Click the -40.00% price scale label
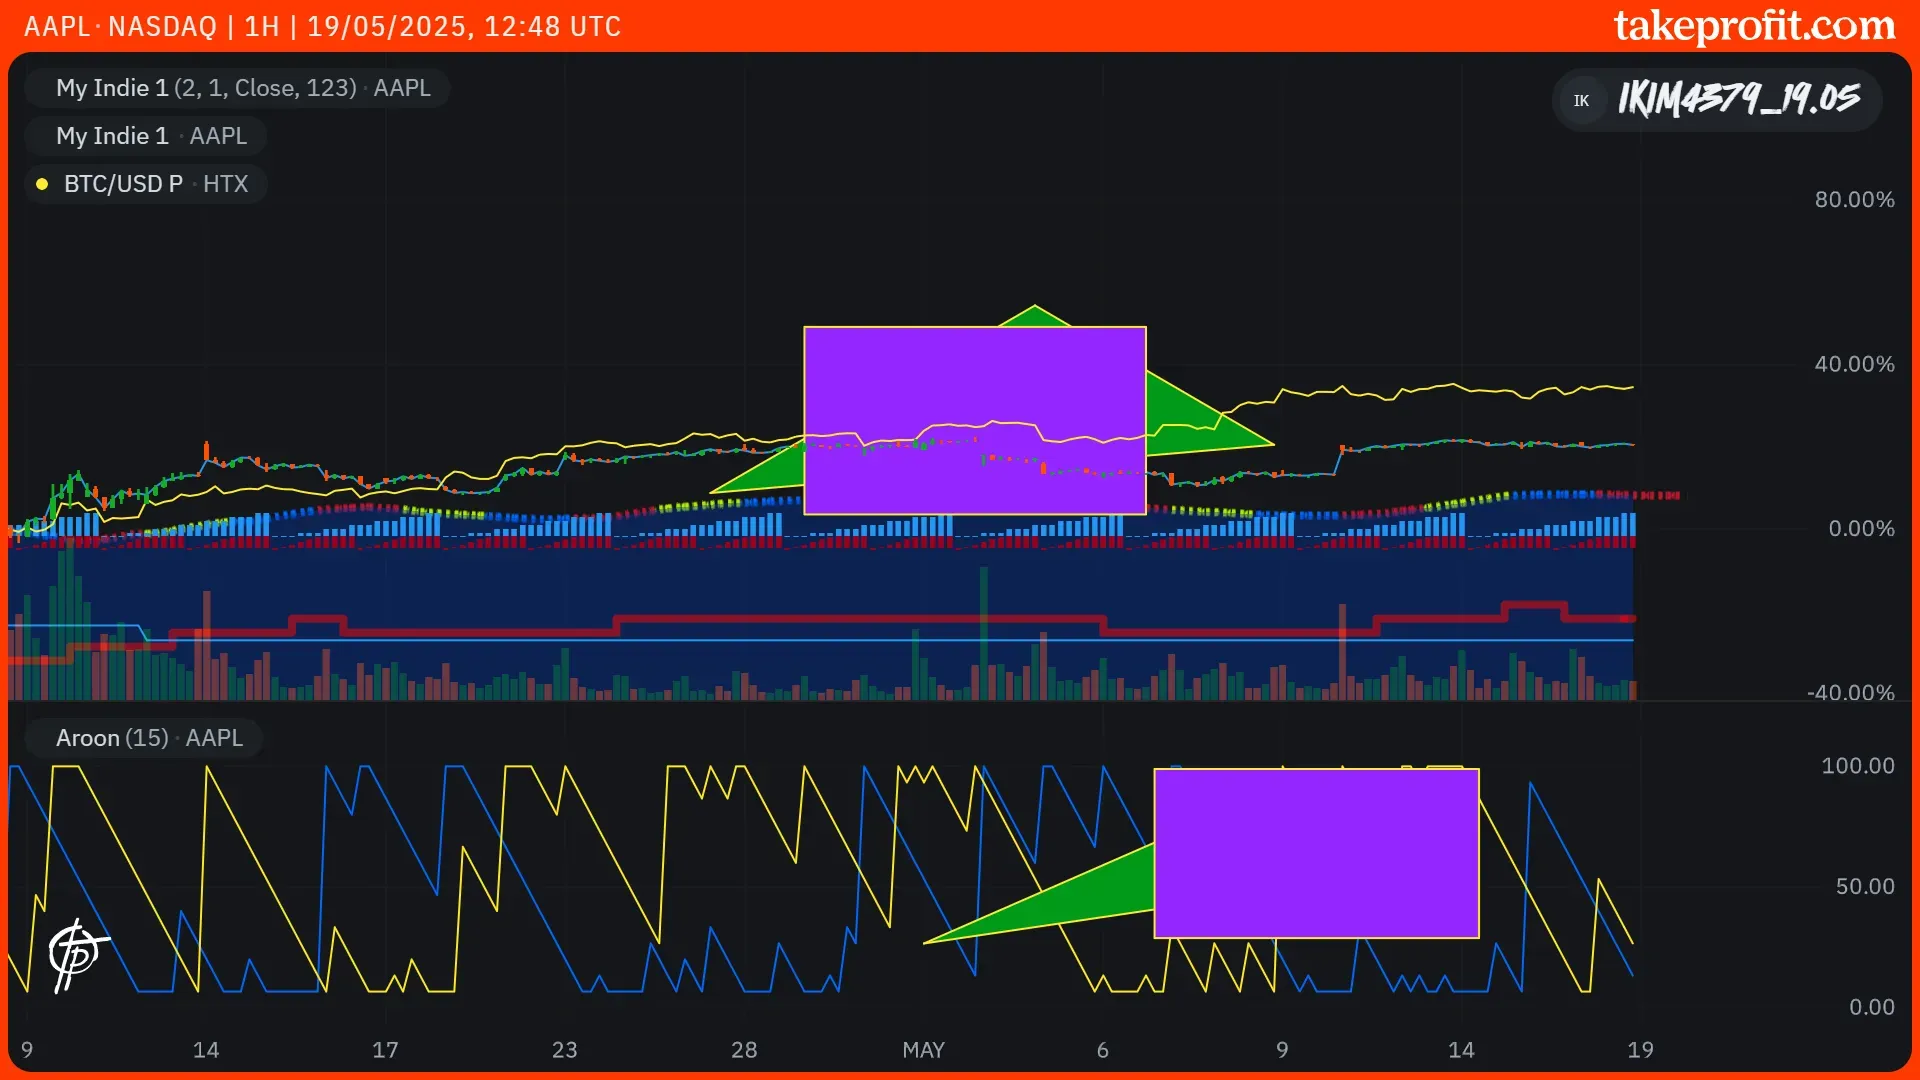 point(1850,692)
